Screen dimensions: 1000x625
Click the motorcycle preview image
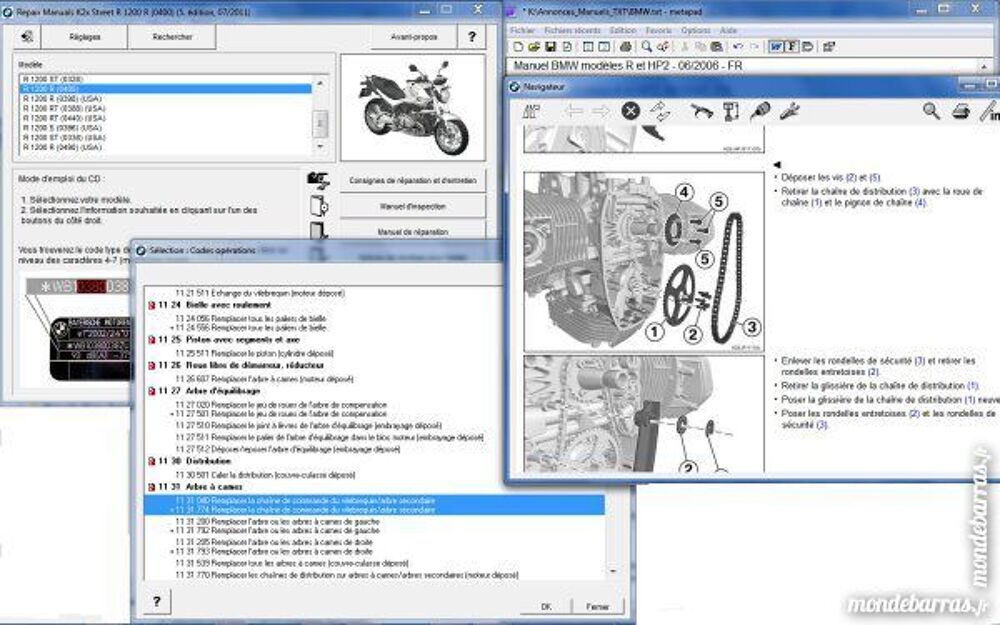click(413, 107)
